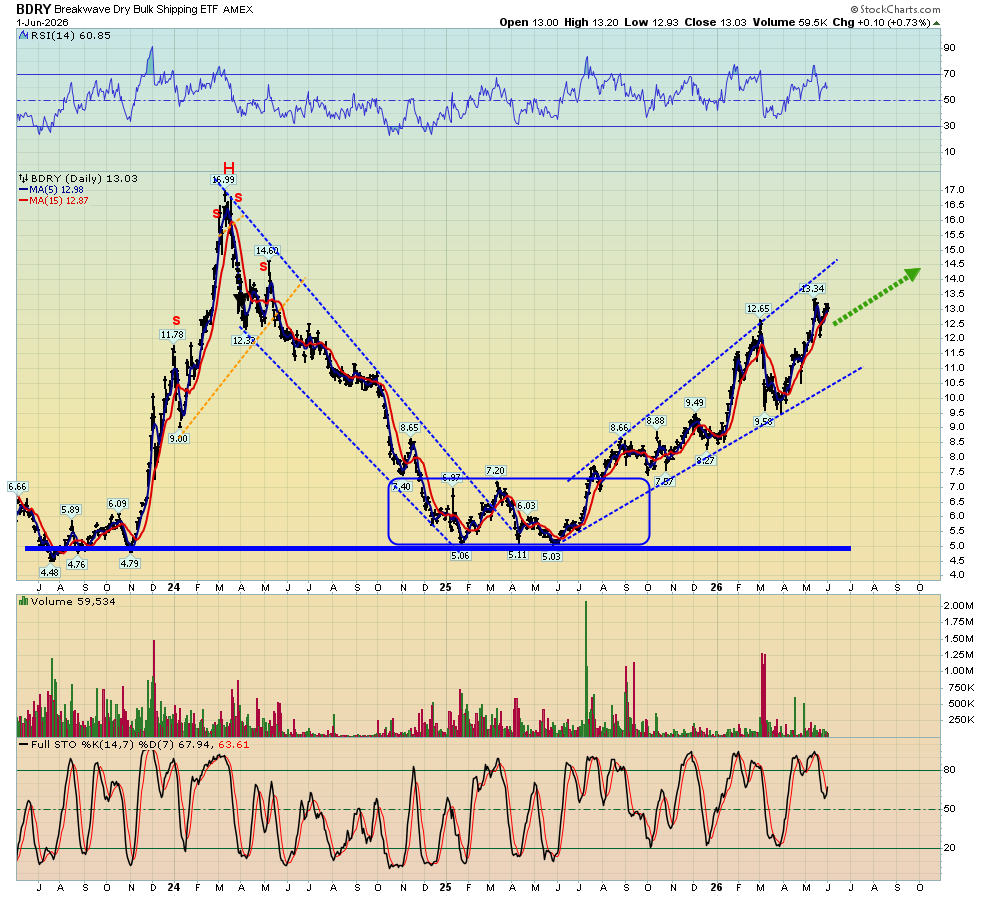Click the Close 13.03 value
The image size is (990, 897).
715,23
